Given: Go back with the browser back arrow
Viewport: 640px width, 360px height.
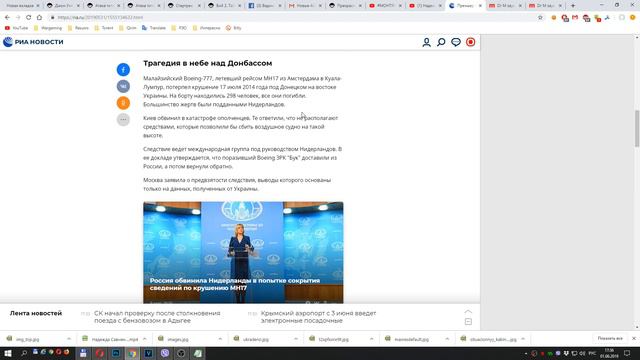Looking at the screenshot, I should (x=7, y=18).
